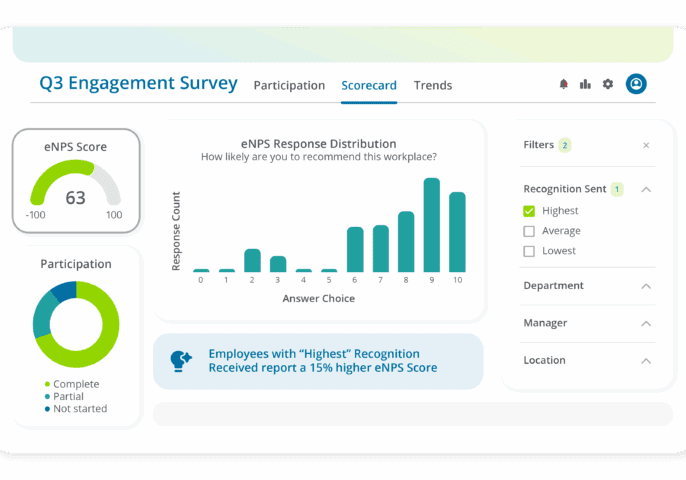Expand the Department filter section
The height and width of the screenshot is (480, 686).
[646, 286]
